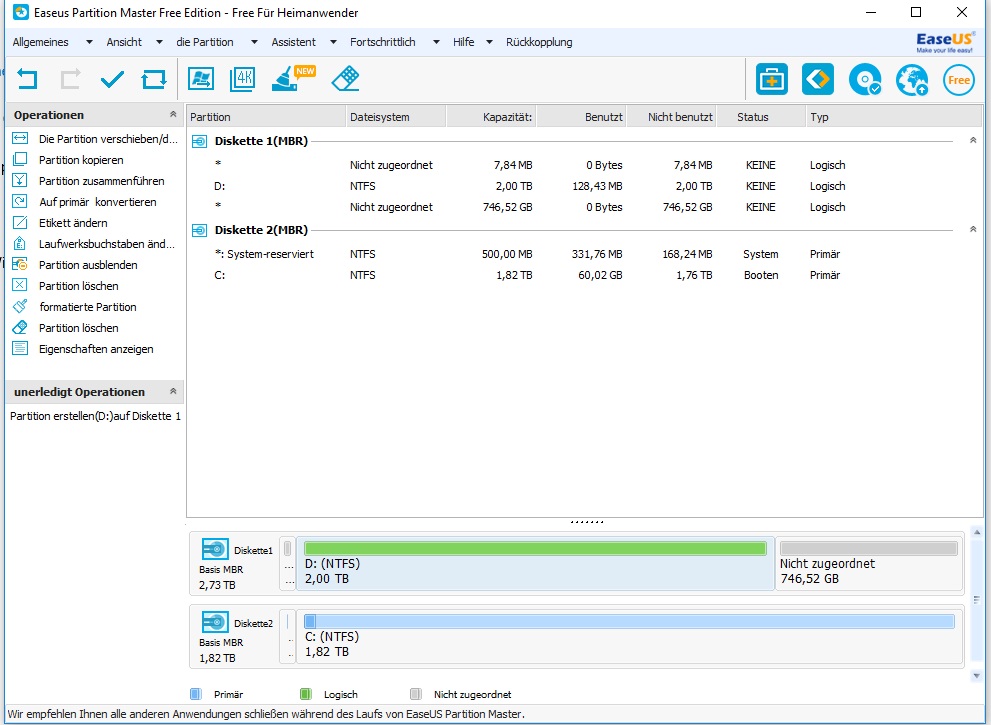Collapse the Diskette 1(MBR) group
991x725 pixels.
click(x=973, y=140)
